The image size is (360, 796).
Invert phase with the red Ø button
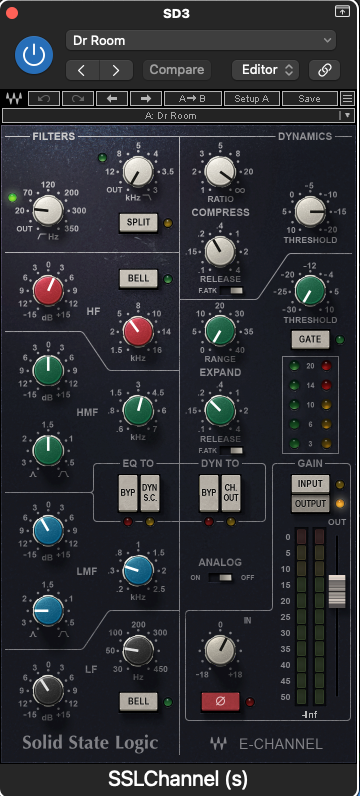coord(220,702)
